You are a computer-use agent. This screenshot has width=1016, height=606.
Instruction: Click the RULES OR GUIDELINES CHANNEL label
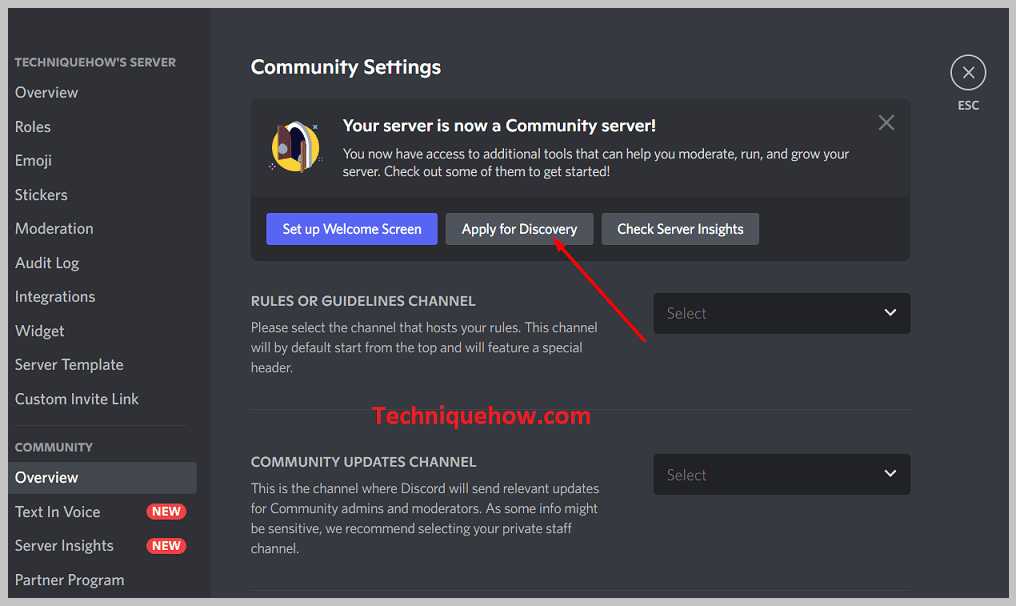coord(363,301)
